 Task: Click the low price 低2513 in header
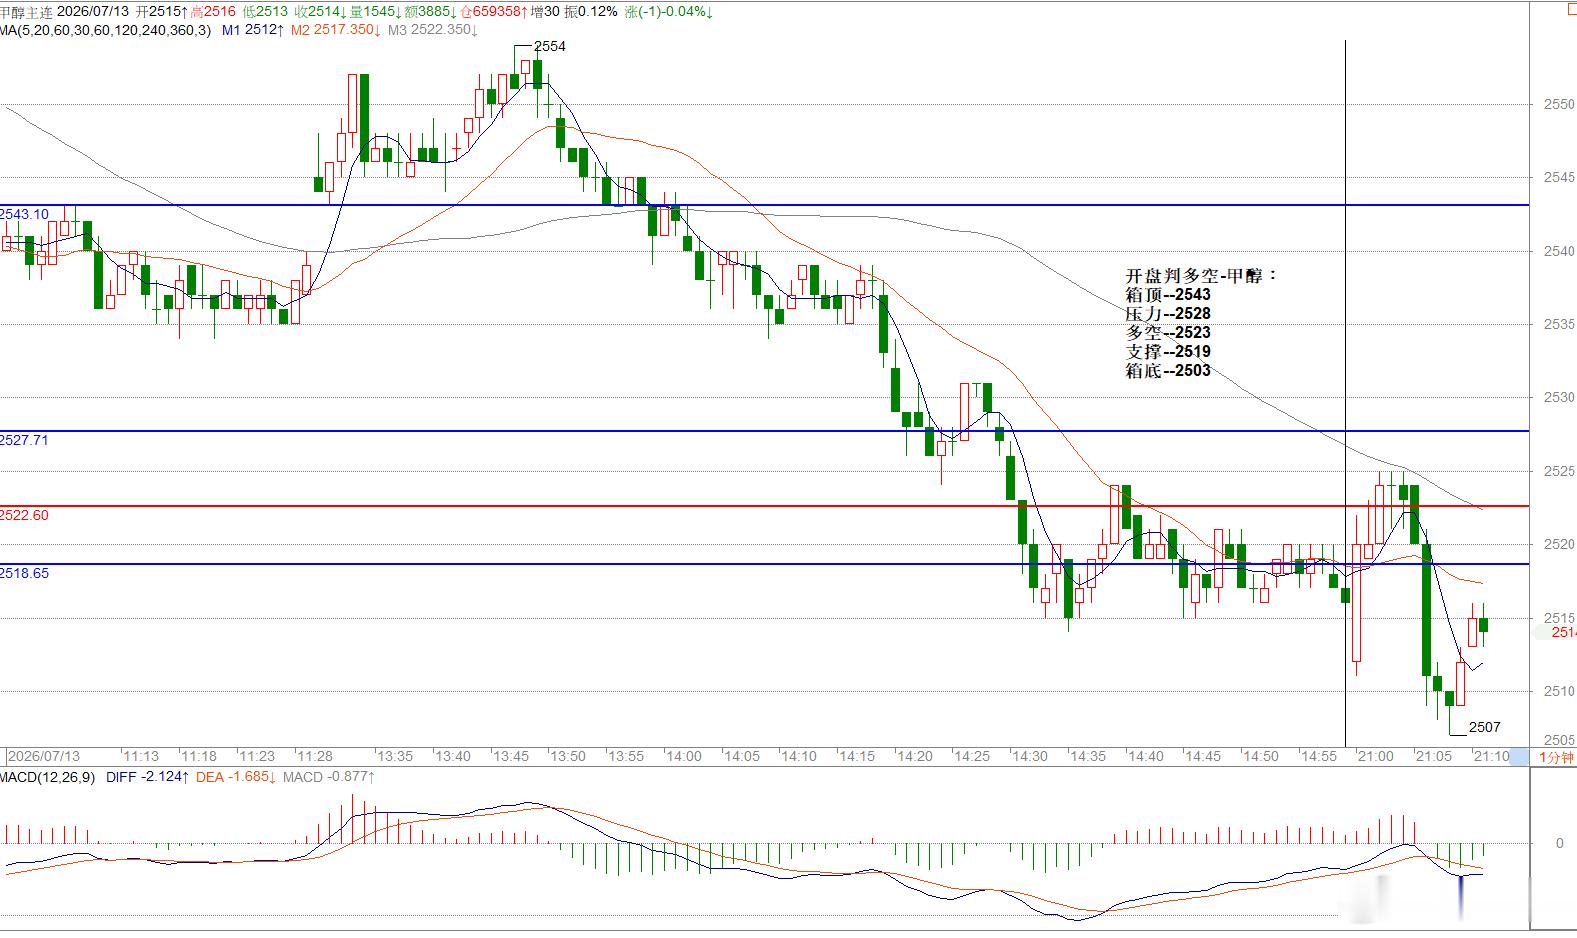tap(265, 12)
